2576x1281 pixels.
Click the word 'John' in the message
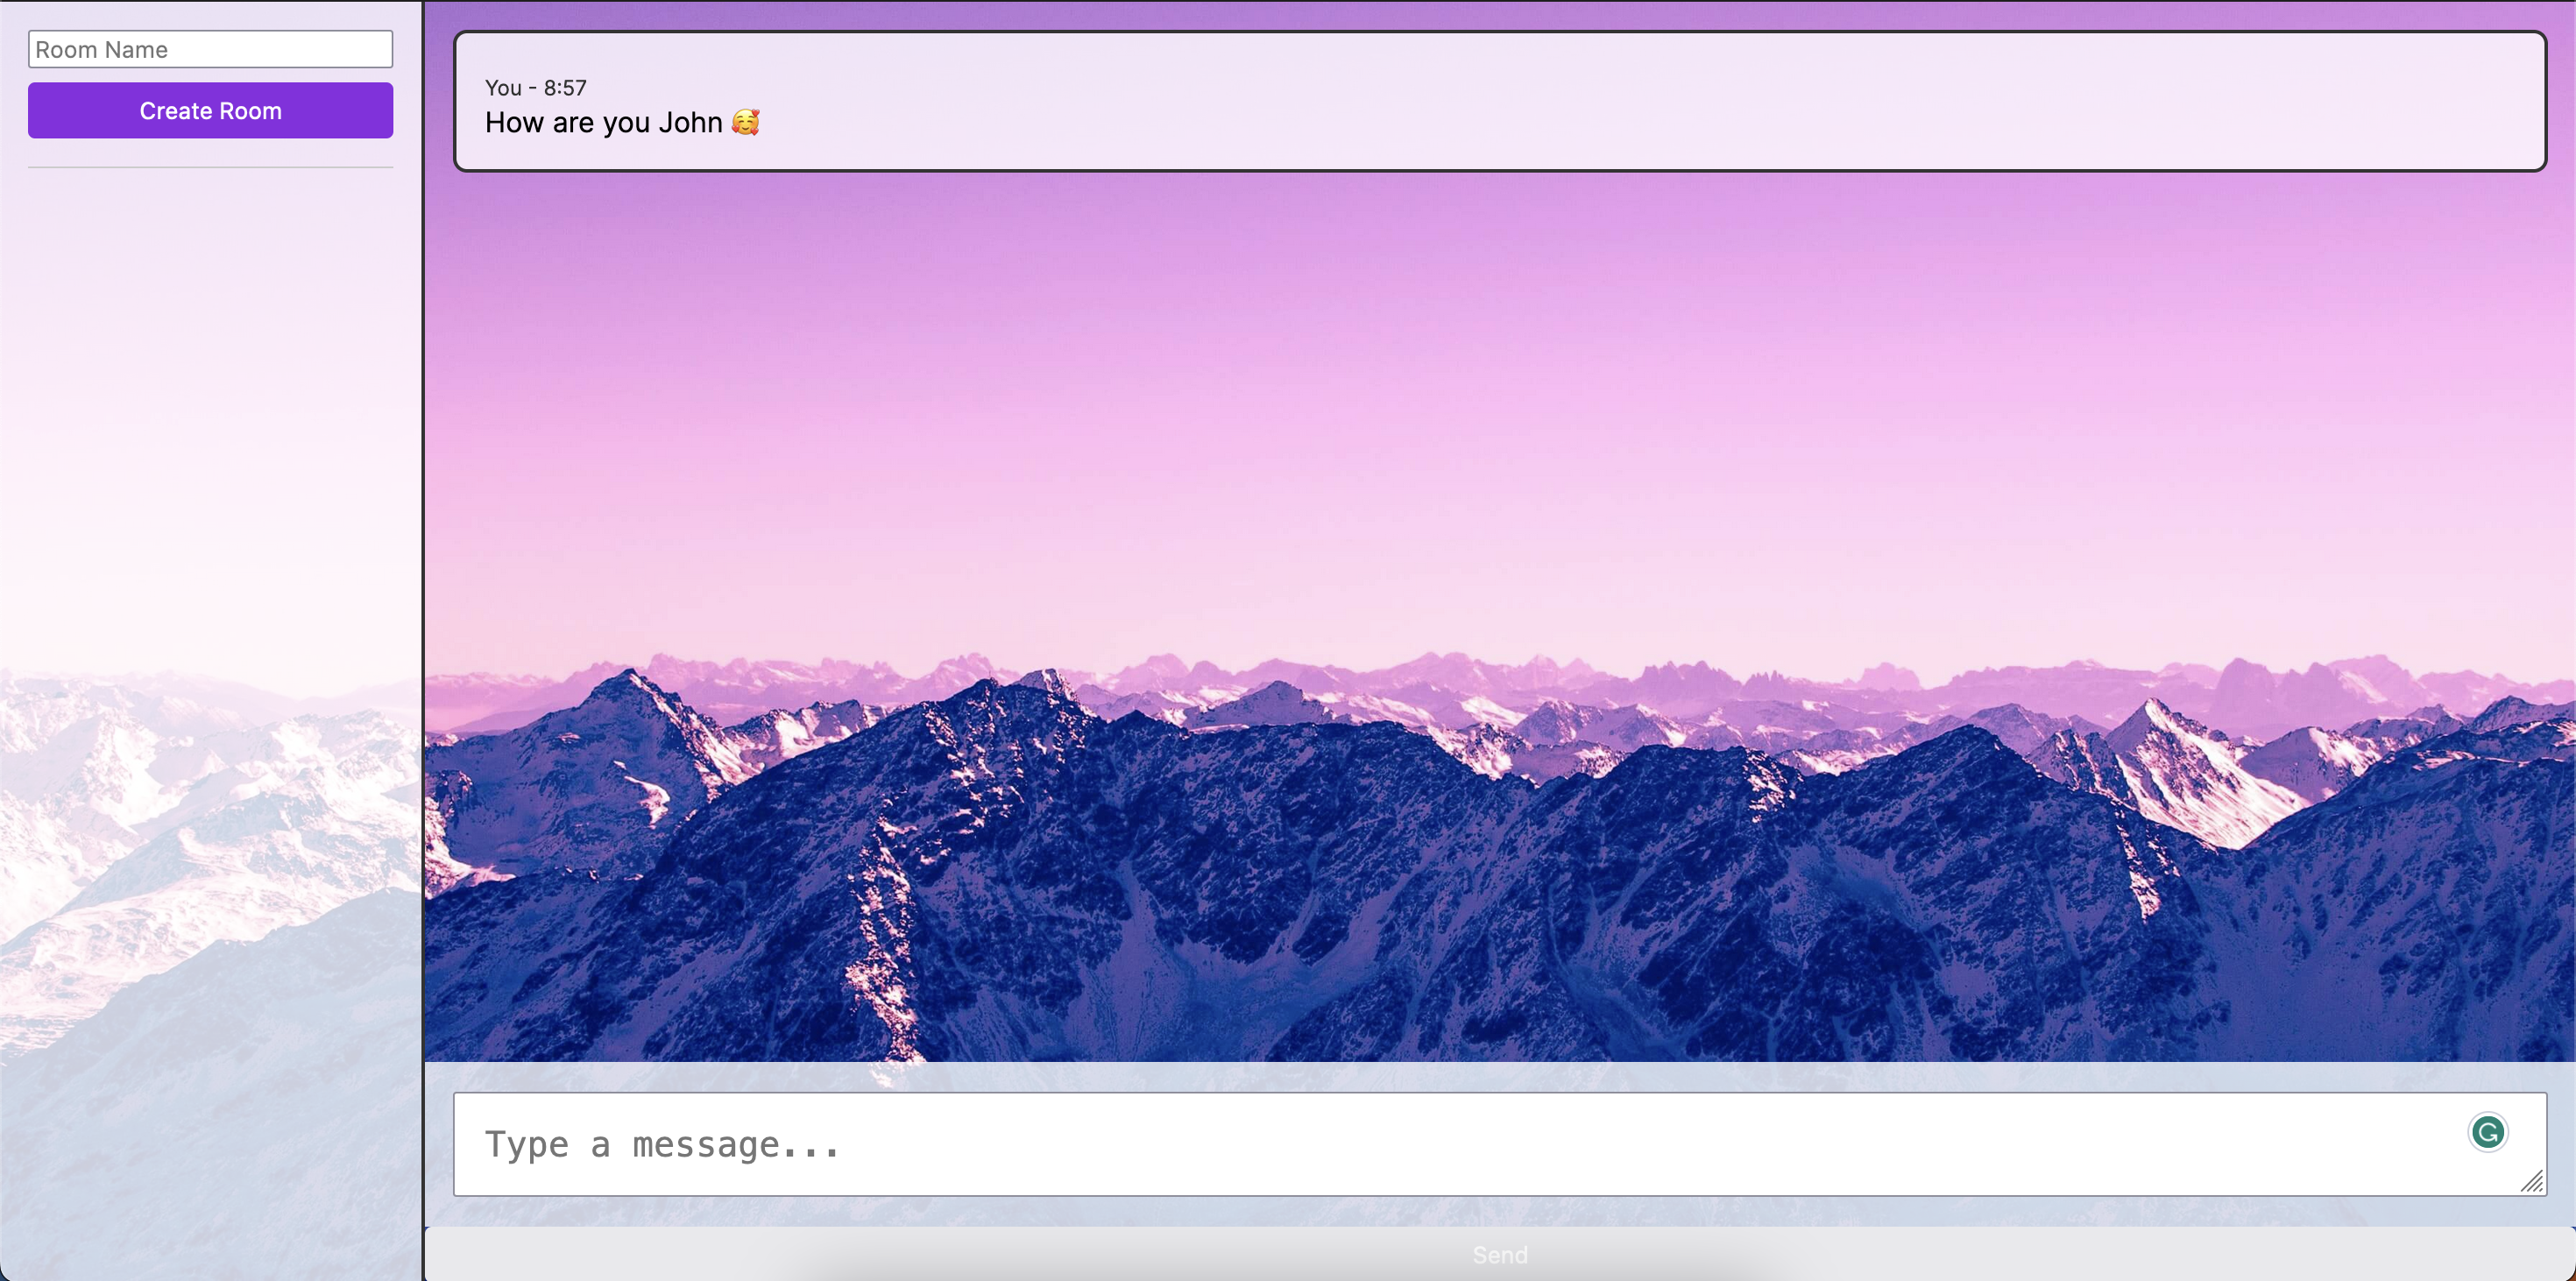click(690, 123)
